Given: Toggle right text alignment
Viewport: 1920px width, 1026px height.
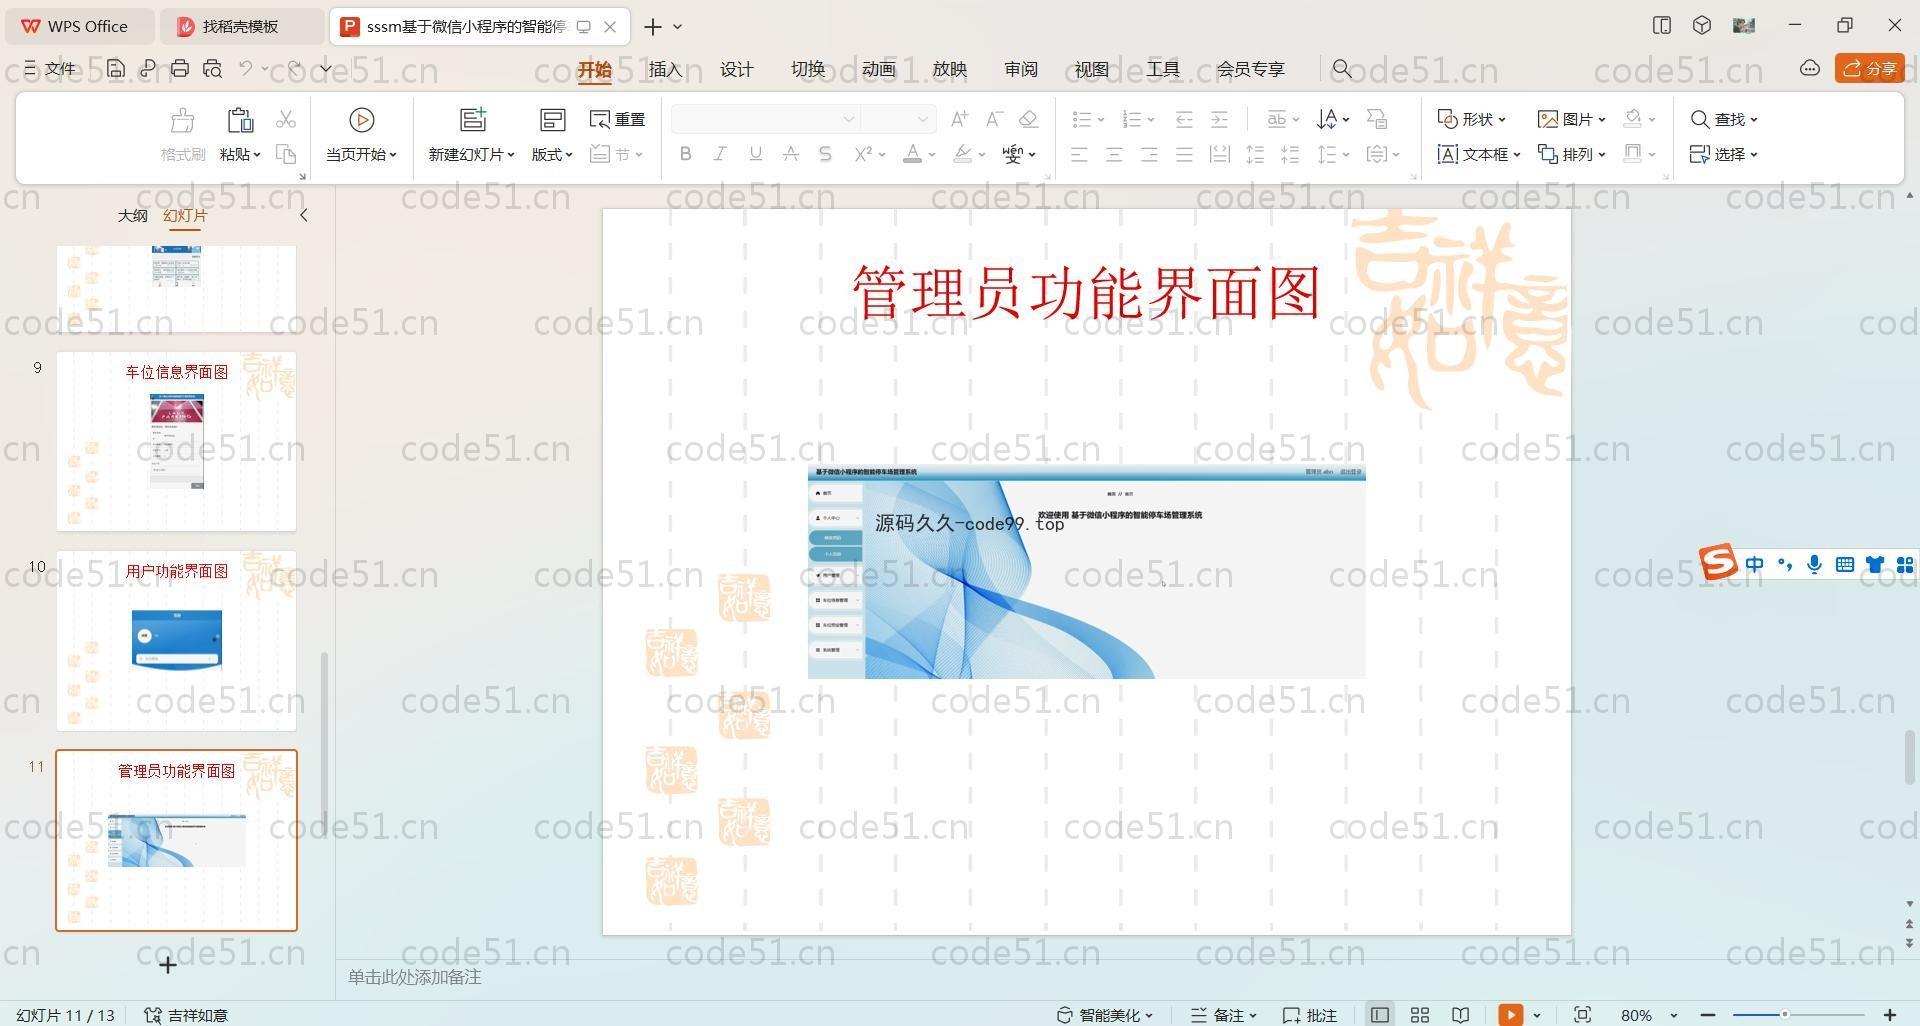Looking at the screenshot, I should [1149, 154].
